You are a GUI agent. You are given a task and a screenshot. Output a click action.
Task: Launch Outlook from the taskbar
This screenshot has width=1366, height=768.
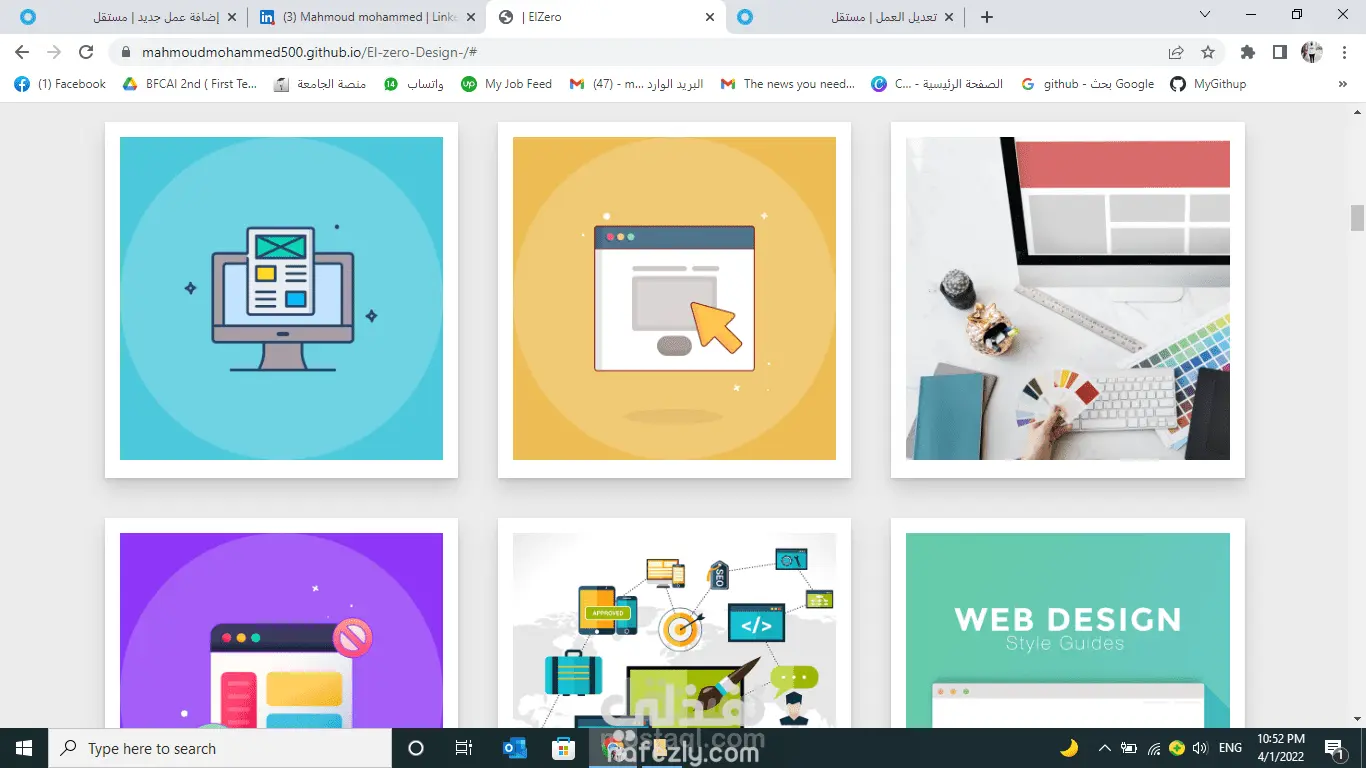tap(514, 748)
